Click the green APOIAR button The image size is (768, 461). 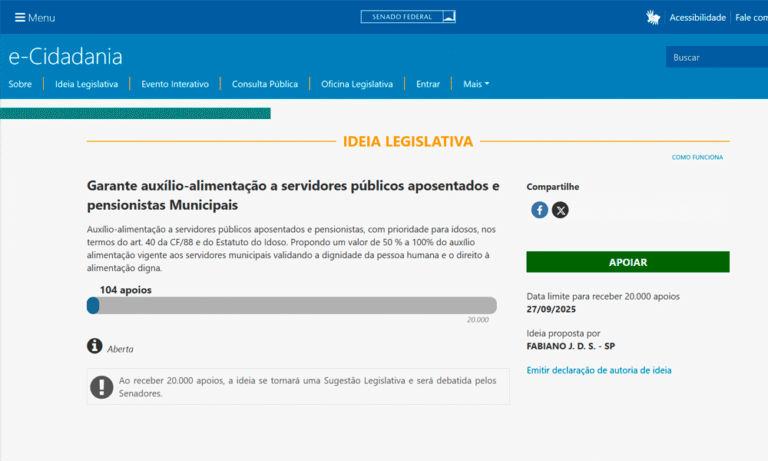point(628,262)
